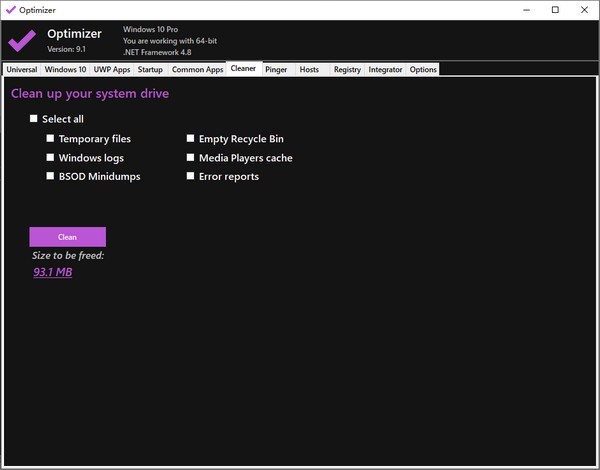Click the large purple Optimizer checkmark logo

pyautogui.click(x=22, y=40)
